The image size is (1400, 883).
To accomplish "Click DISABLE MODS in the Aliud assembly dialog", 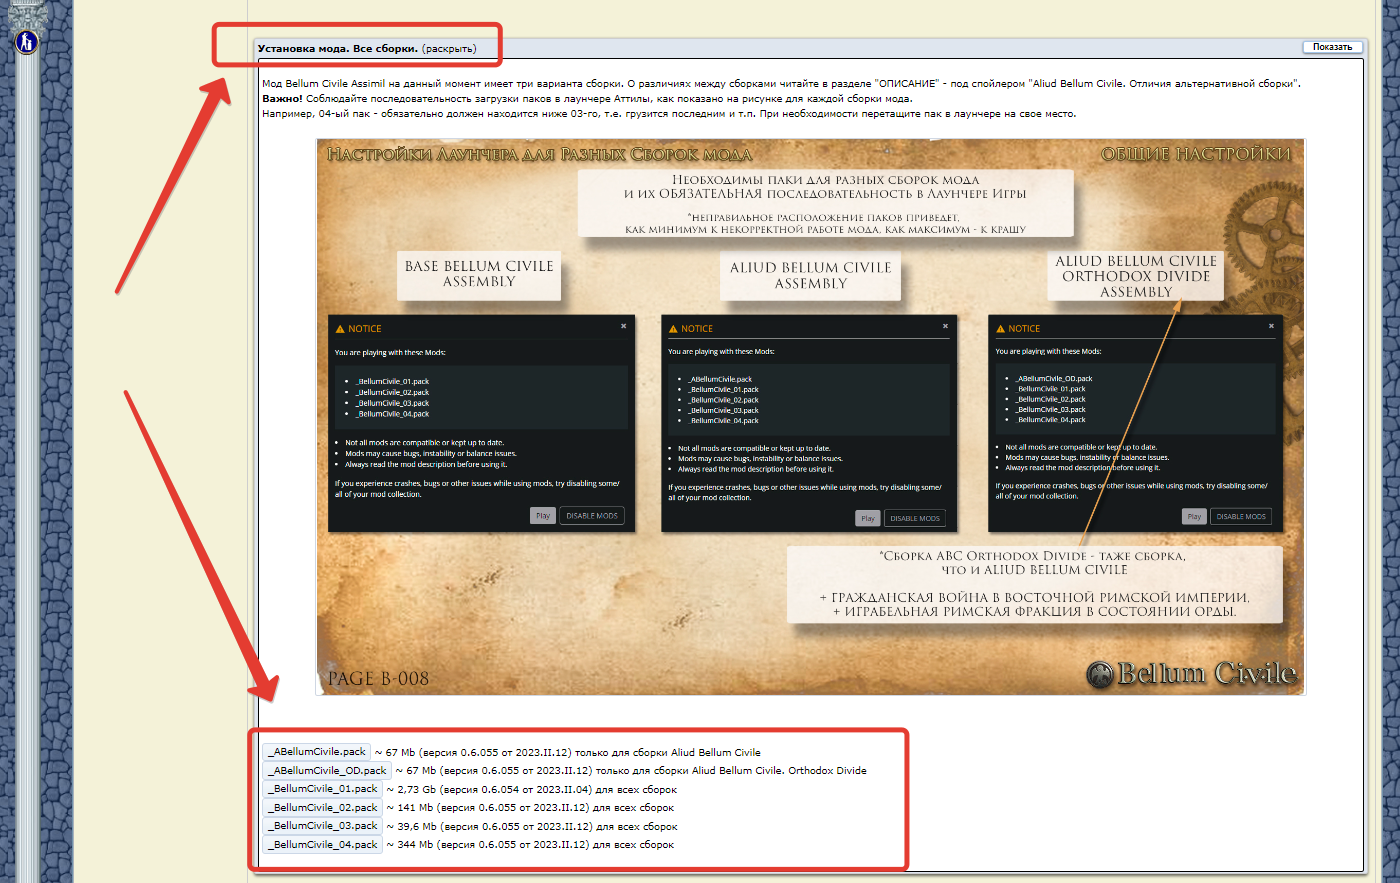I will tap(915, 518).
